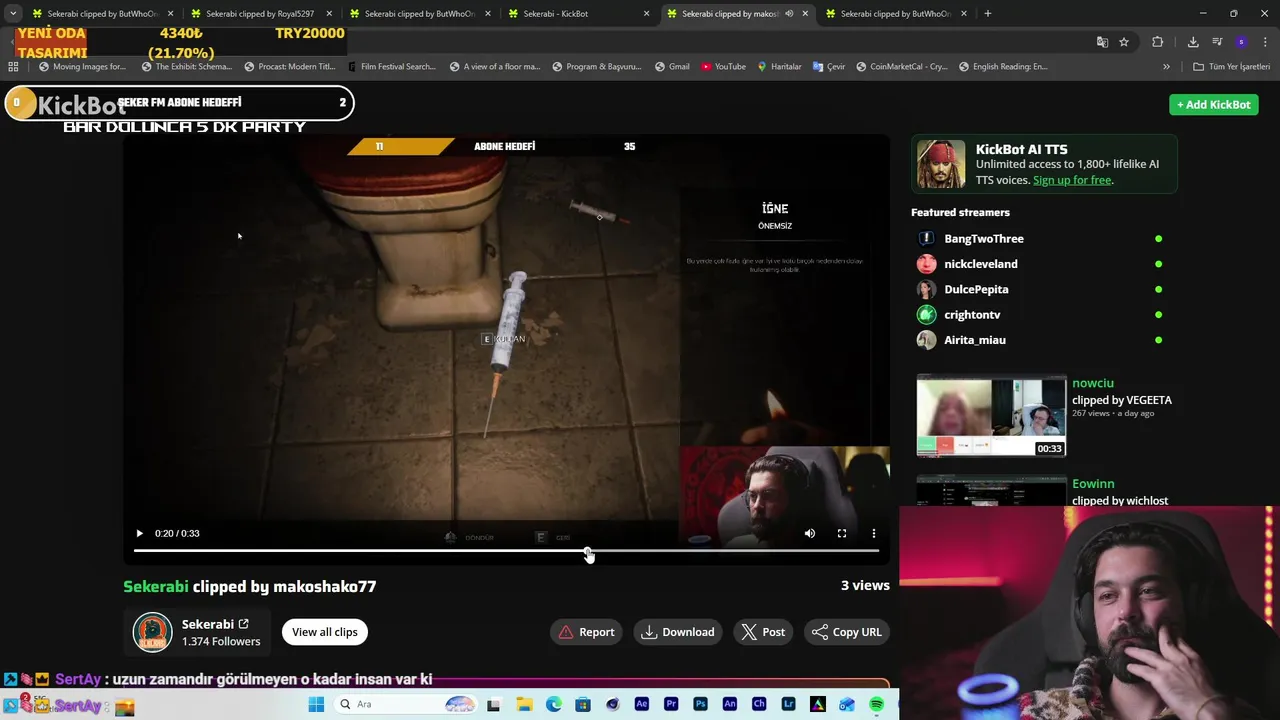This screenshot has height=720, width=1280.
Task: Open nickcleveland in featured streamers
Action: pyautogui.click(x=981, y=264)
